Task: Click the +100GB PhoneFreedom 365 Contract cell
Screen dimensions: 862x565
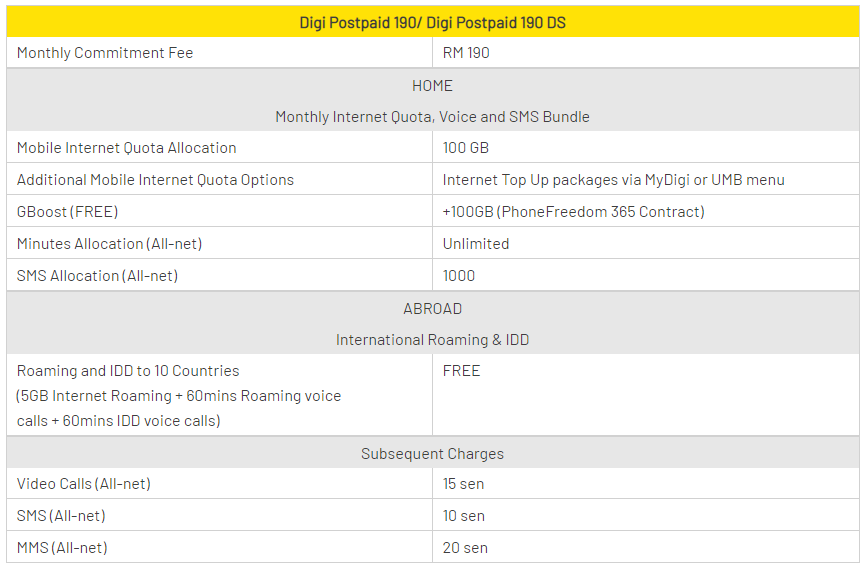Action: click(573, 212)
